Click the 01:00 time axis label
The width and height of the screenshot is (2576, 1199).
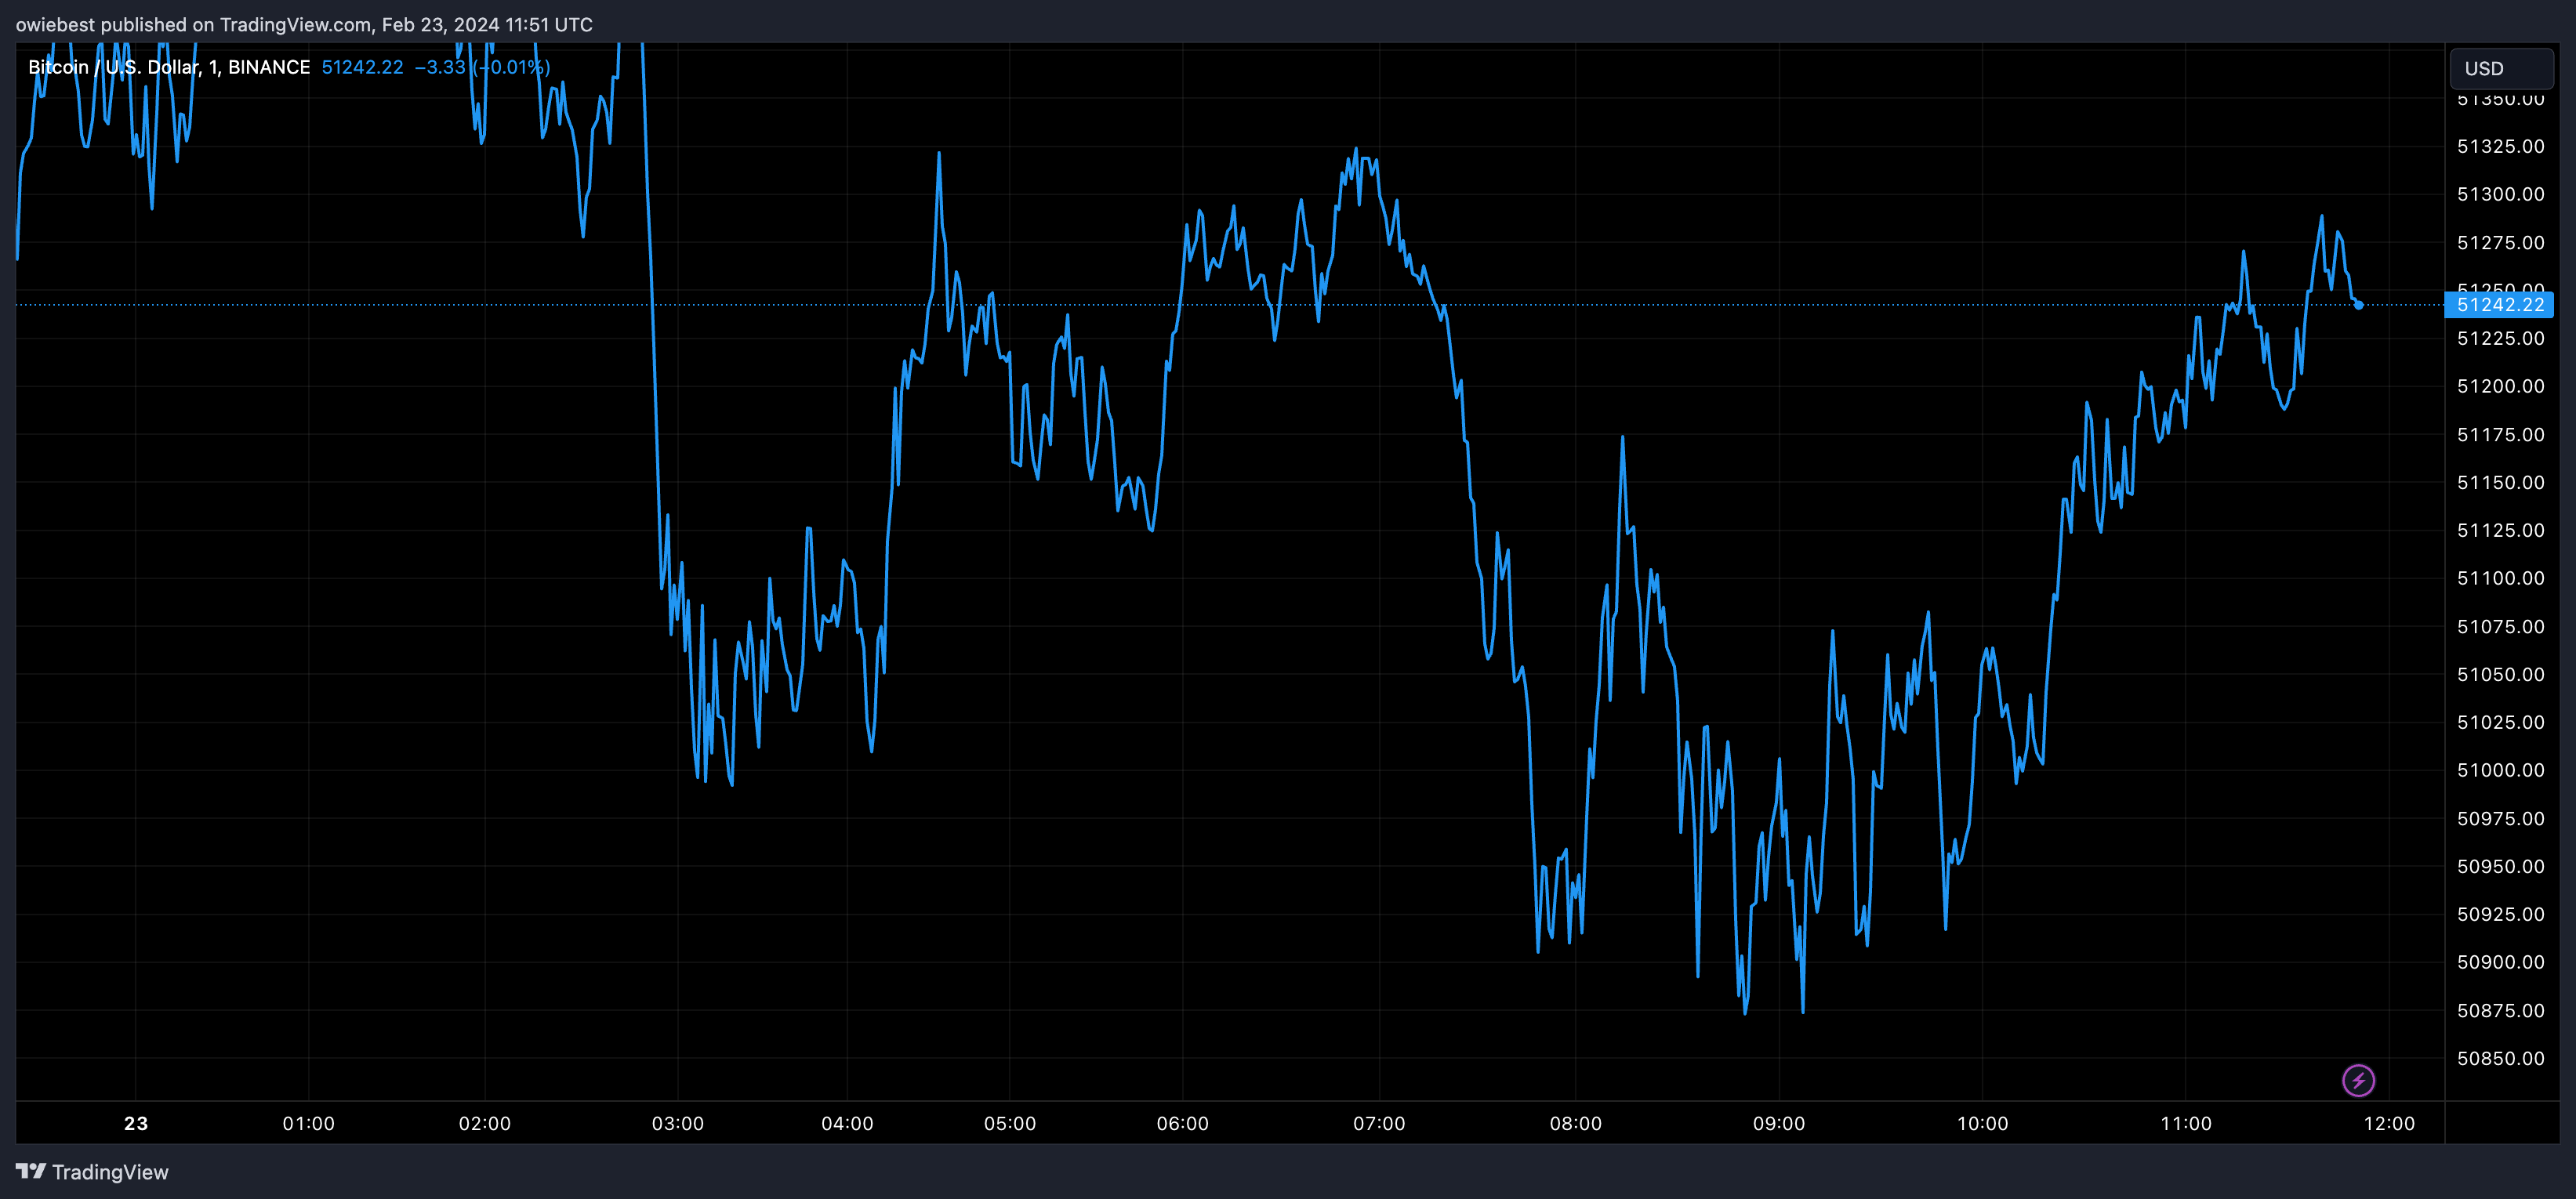(x=309, y=1123)
